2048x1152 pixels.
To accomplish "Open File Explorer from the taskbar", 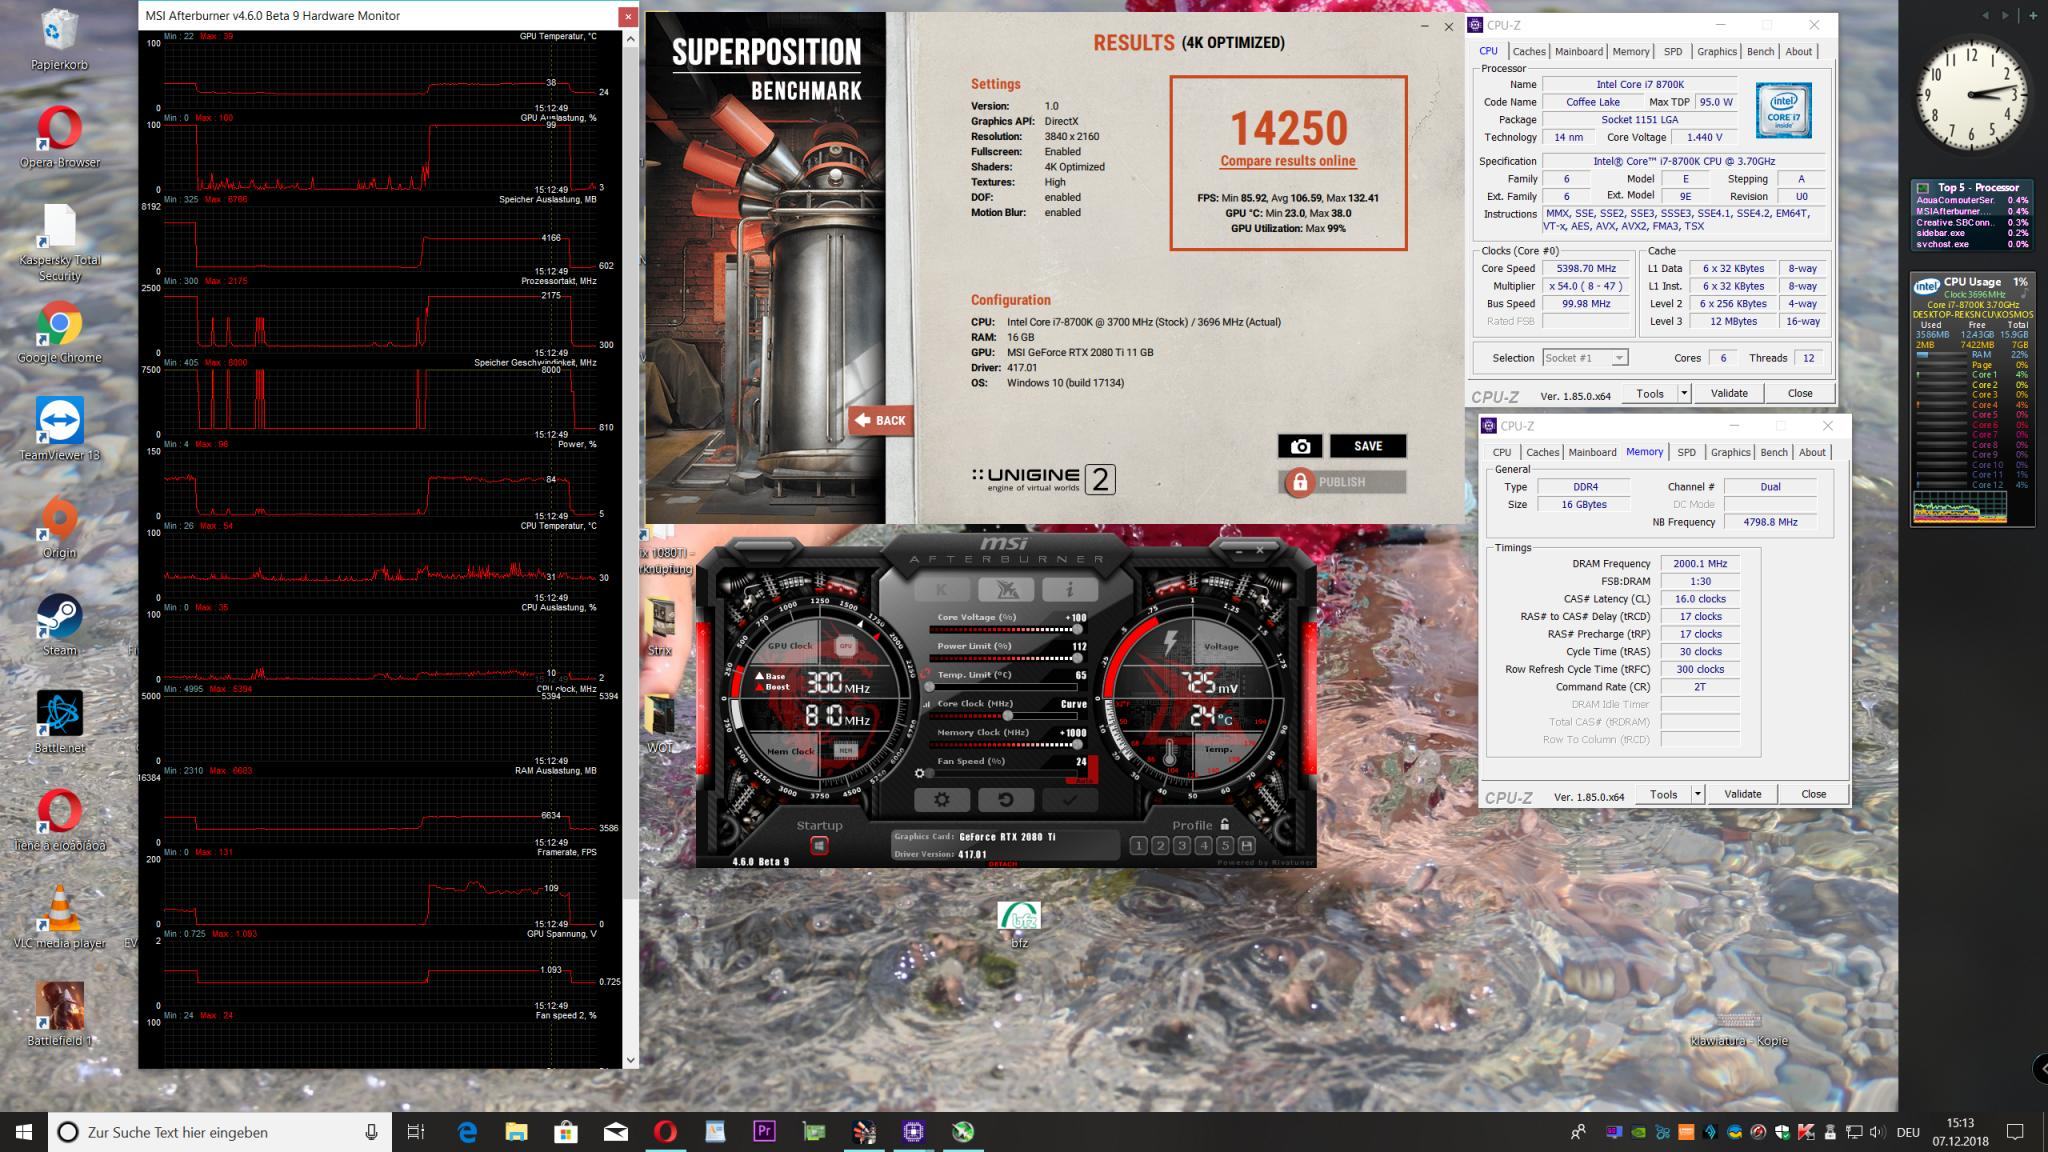I will 516,1132.
